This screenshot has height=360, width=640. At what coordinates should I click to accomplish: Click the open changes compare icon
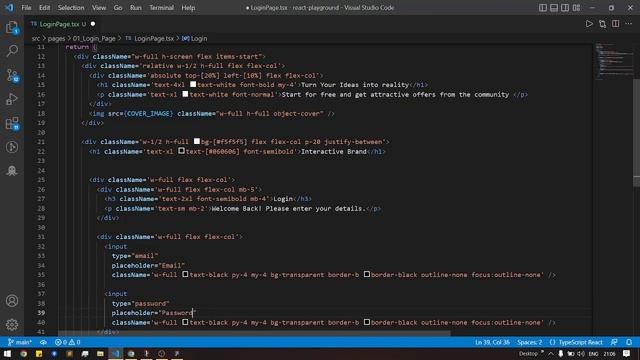click(x=602, y=24)
